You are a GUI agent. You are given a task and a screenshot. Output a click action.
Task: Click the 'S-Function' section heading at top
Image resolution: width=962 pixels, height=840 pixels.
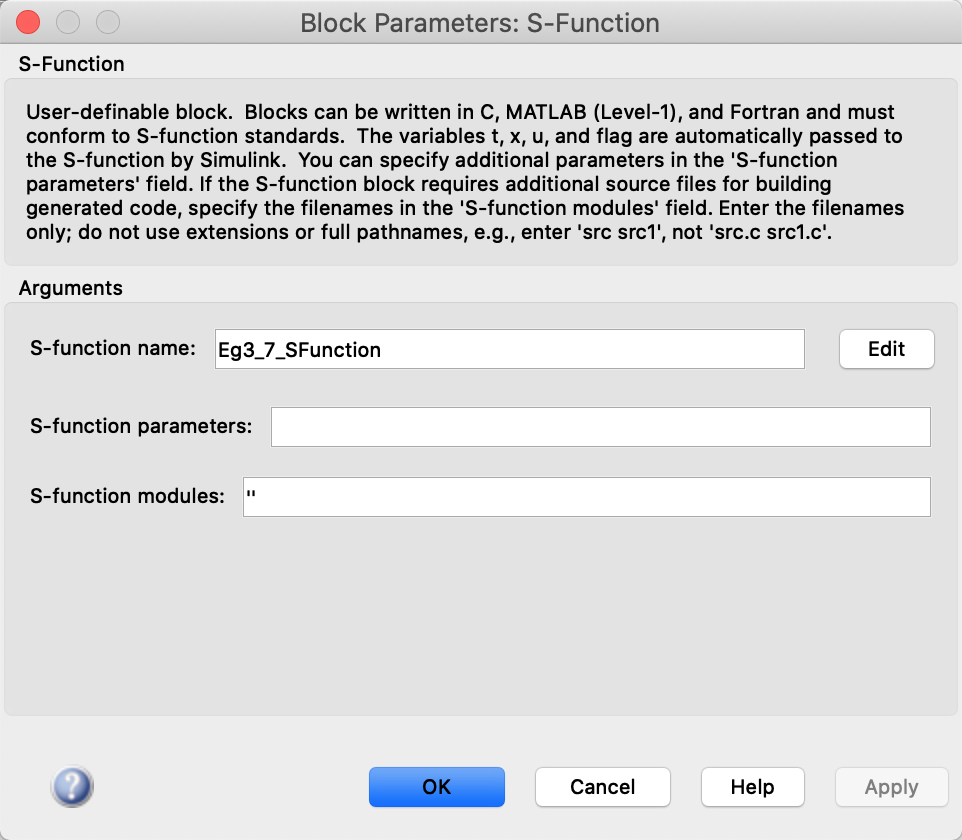click(x=71, y=64)
